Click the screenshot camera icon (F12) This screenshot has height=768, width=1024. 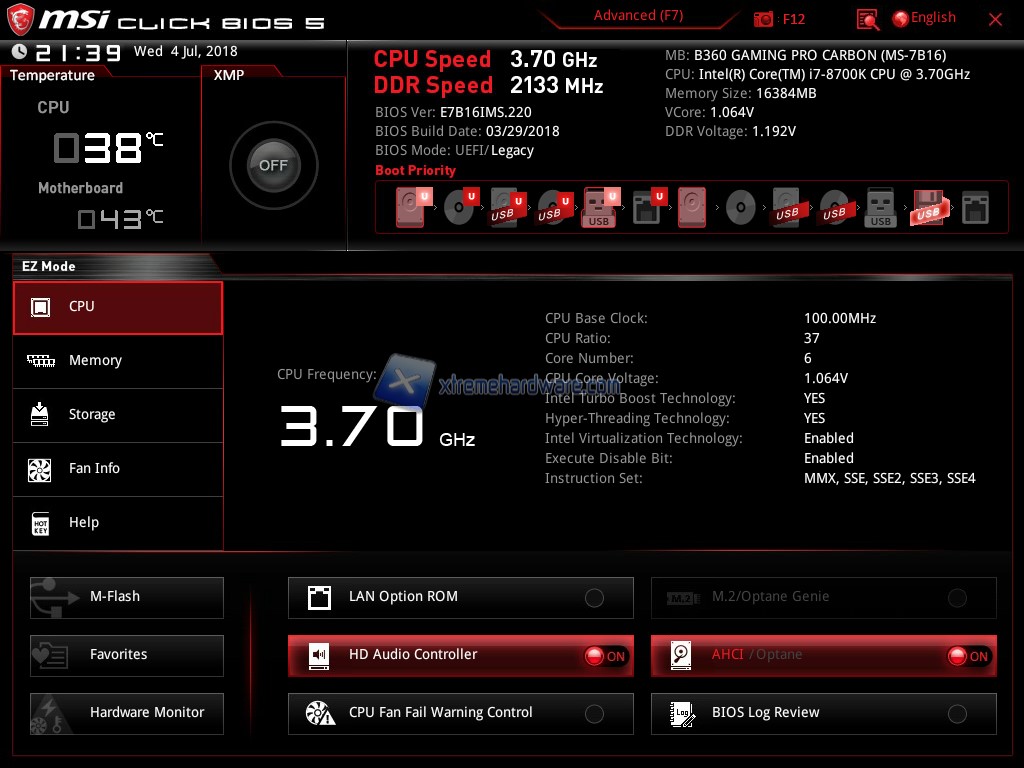point(764,19)
